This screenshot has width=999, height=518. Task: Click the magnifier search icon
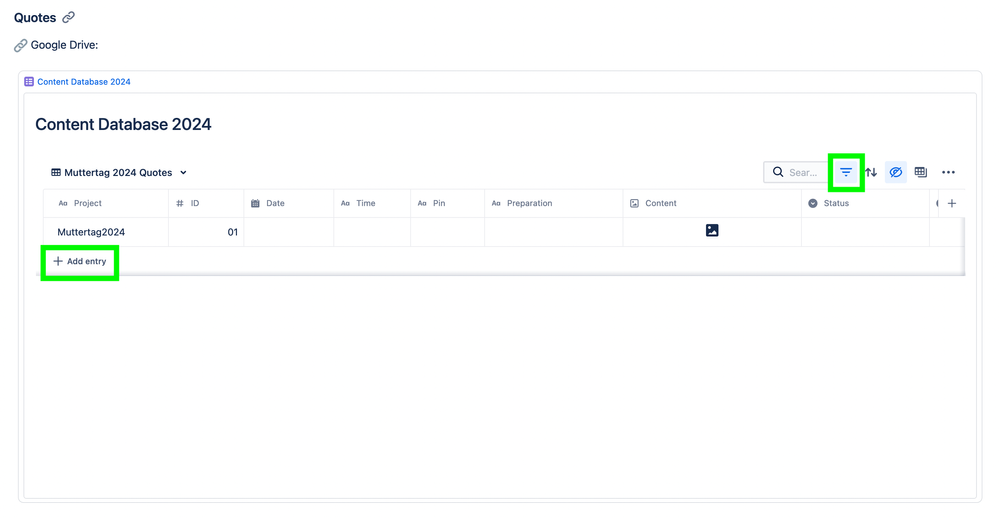click(778, 172)
